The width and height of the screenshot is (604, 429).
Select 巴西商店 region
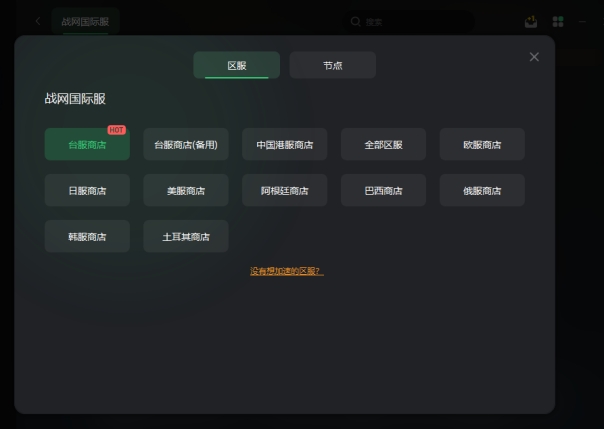pyautogui.click(x=383, y=190)
